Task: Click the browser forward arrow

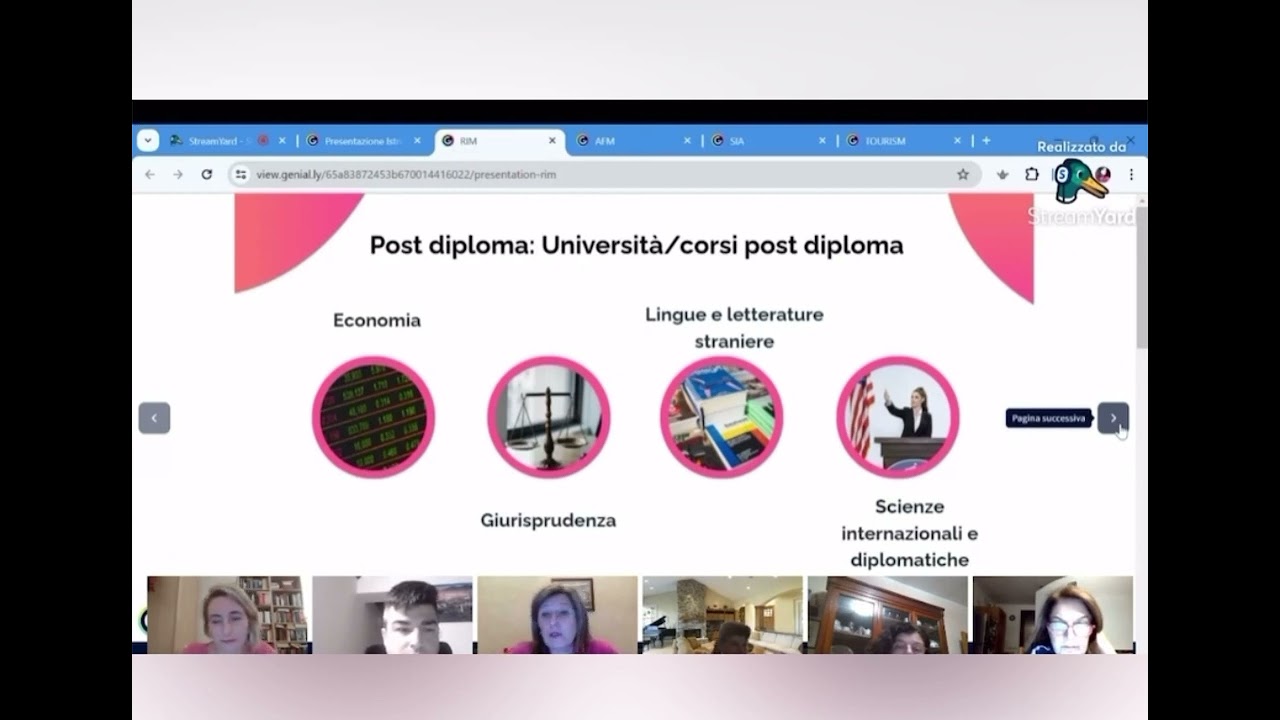Action: click(178, 174)
